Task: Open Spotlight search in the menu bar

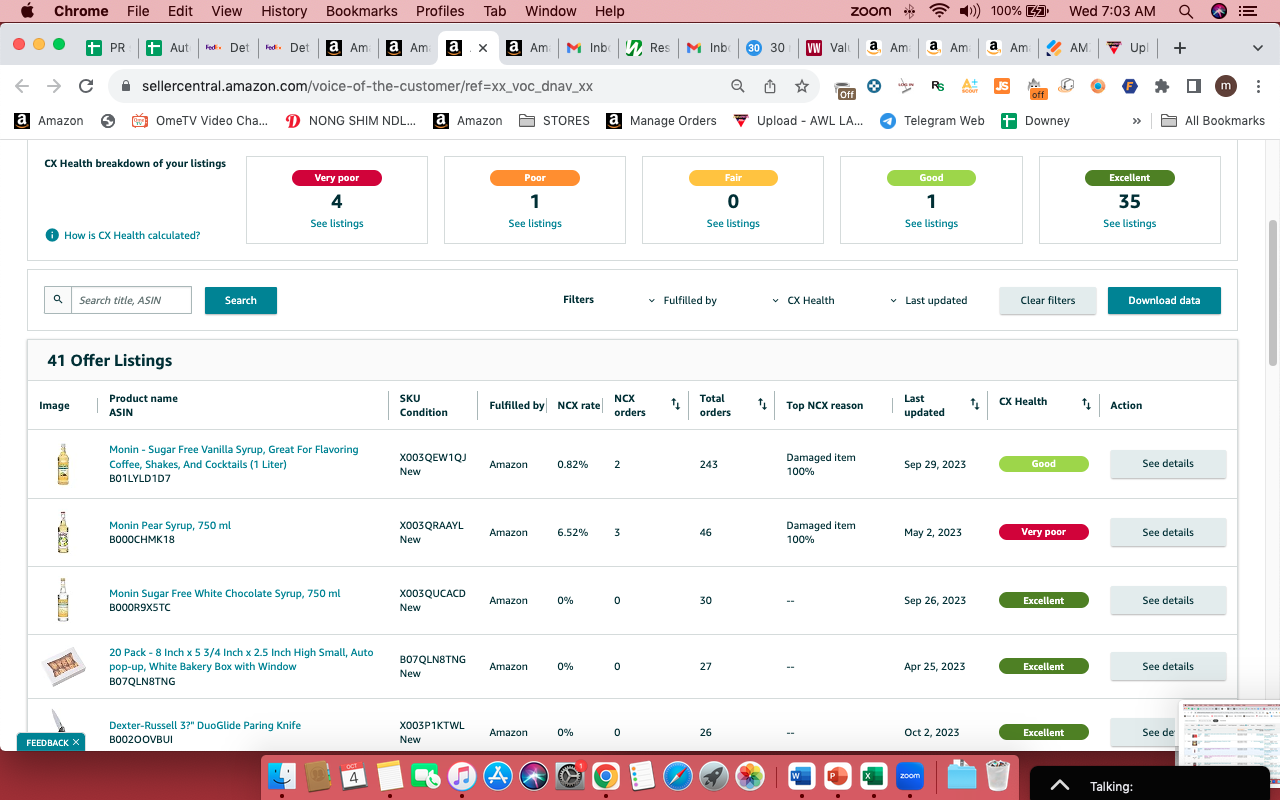Action: [x=1186, y=11]
